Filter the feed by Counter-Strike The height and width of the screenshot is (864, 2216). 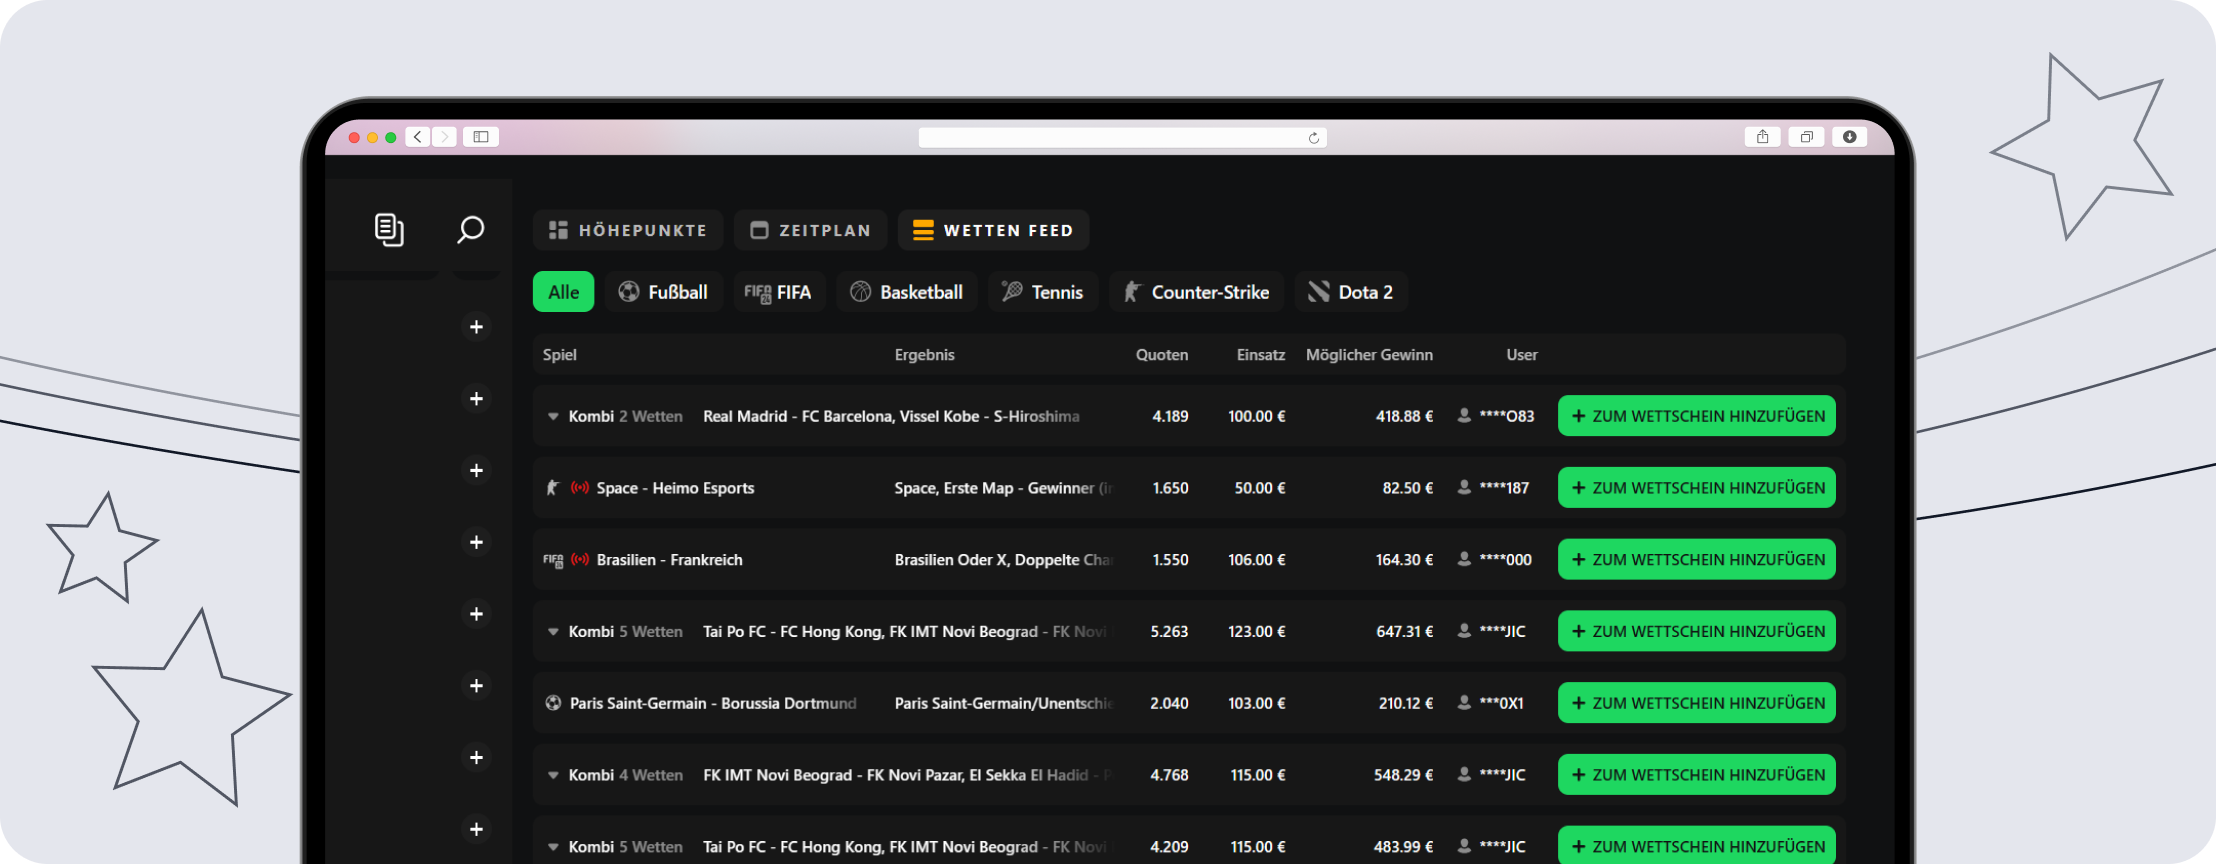(1197, 292)
